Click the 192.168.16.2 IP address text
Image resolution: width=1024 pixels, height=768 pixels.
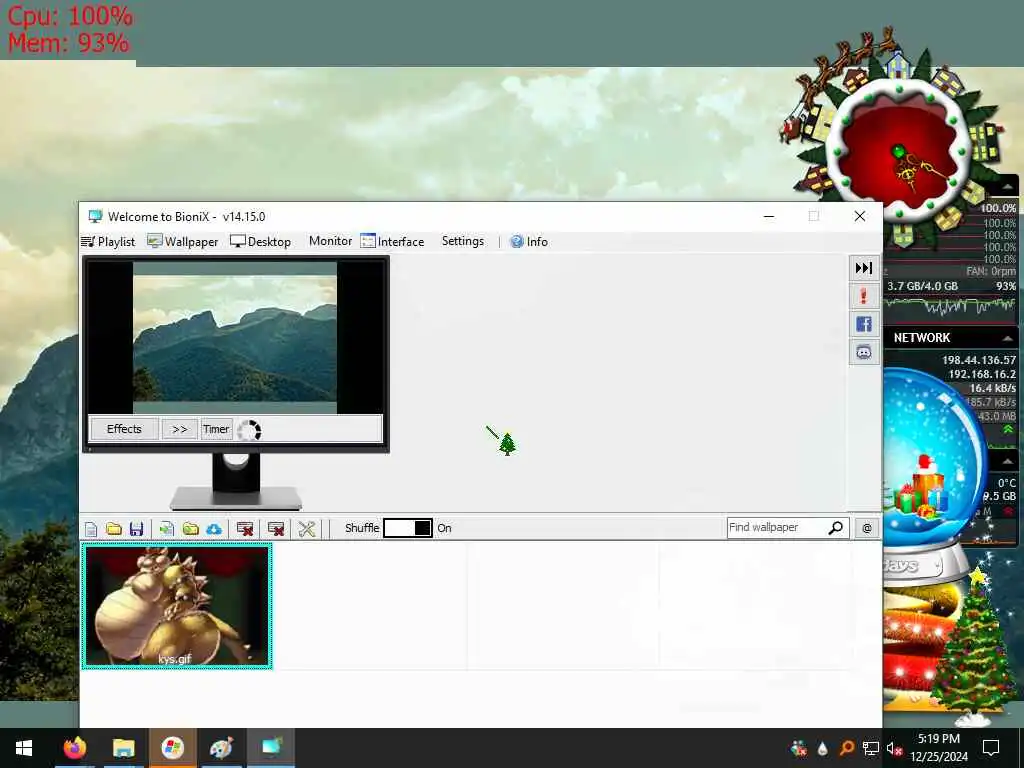pos(982,374)
